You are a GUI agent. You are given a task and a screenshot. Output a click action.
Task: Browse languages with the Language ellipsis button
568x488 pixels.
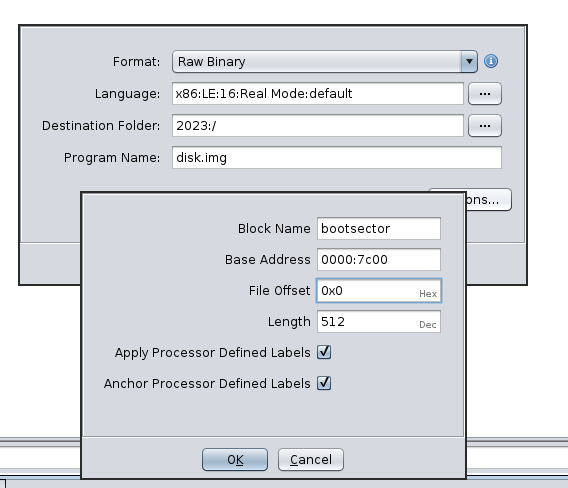point(485,93)
